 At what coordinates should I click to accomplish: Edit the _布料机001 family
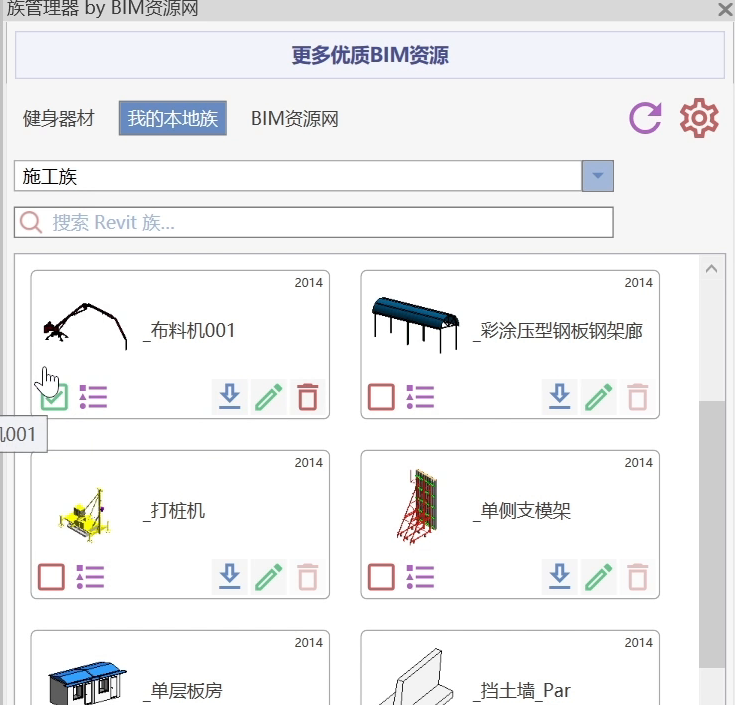pos(269,397)
